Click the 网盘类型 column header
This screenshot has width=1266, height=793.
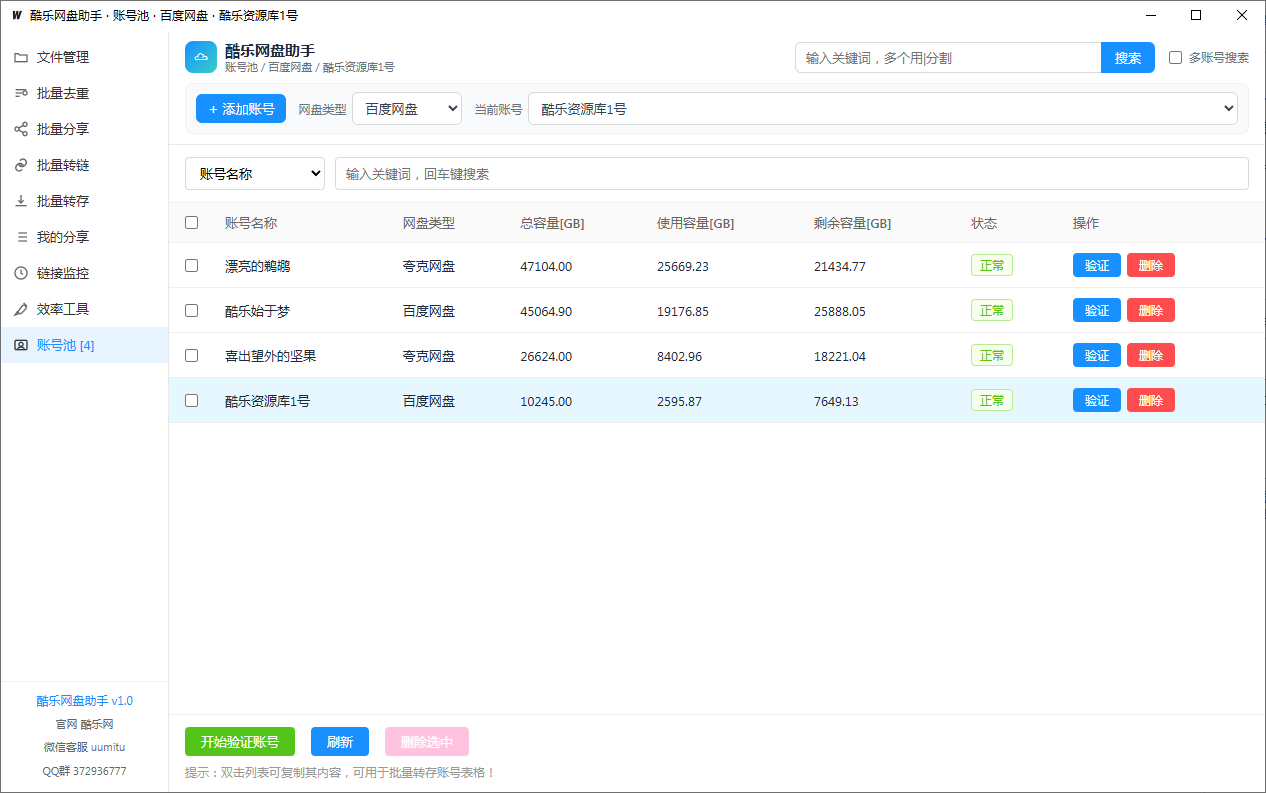point(429,224)
